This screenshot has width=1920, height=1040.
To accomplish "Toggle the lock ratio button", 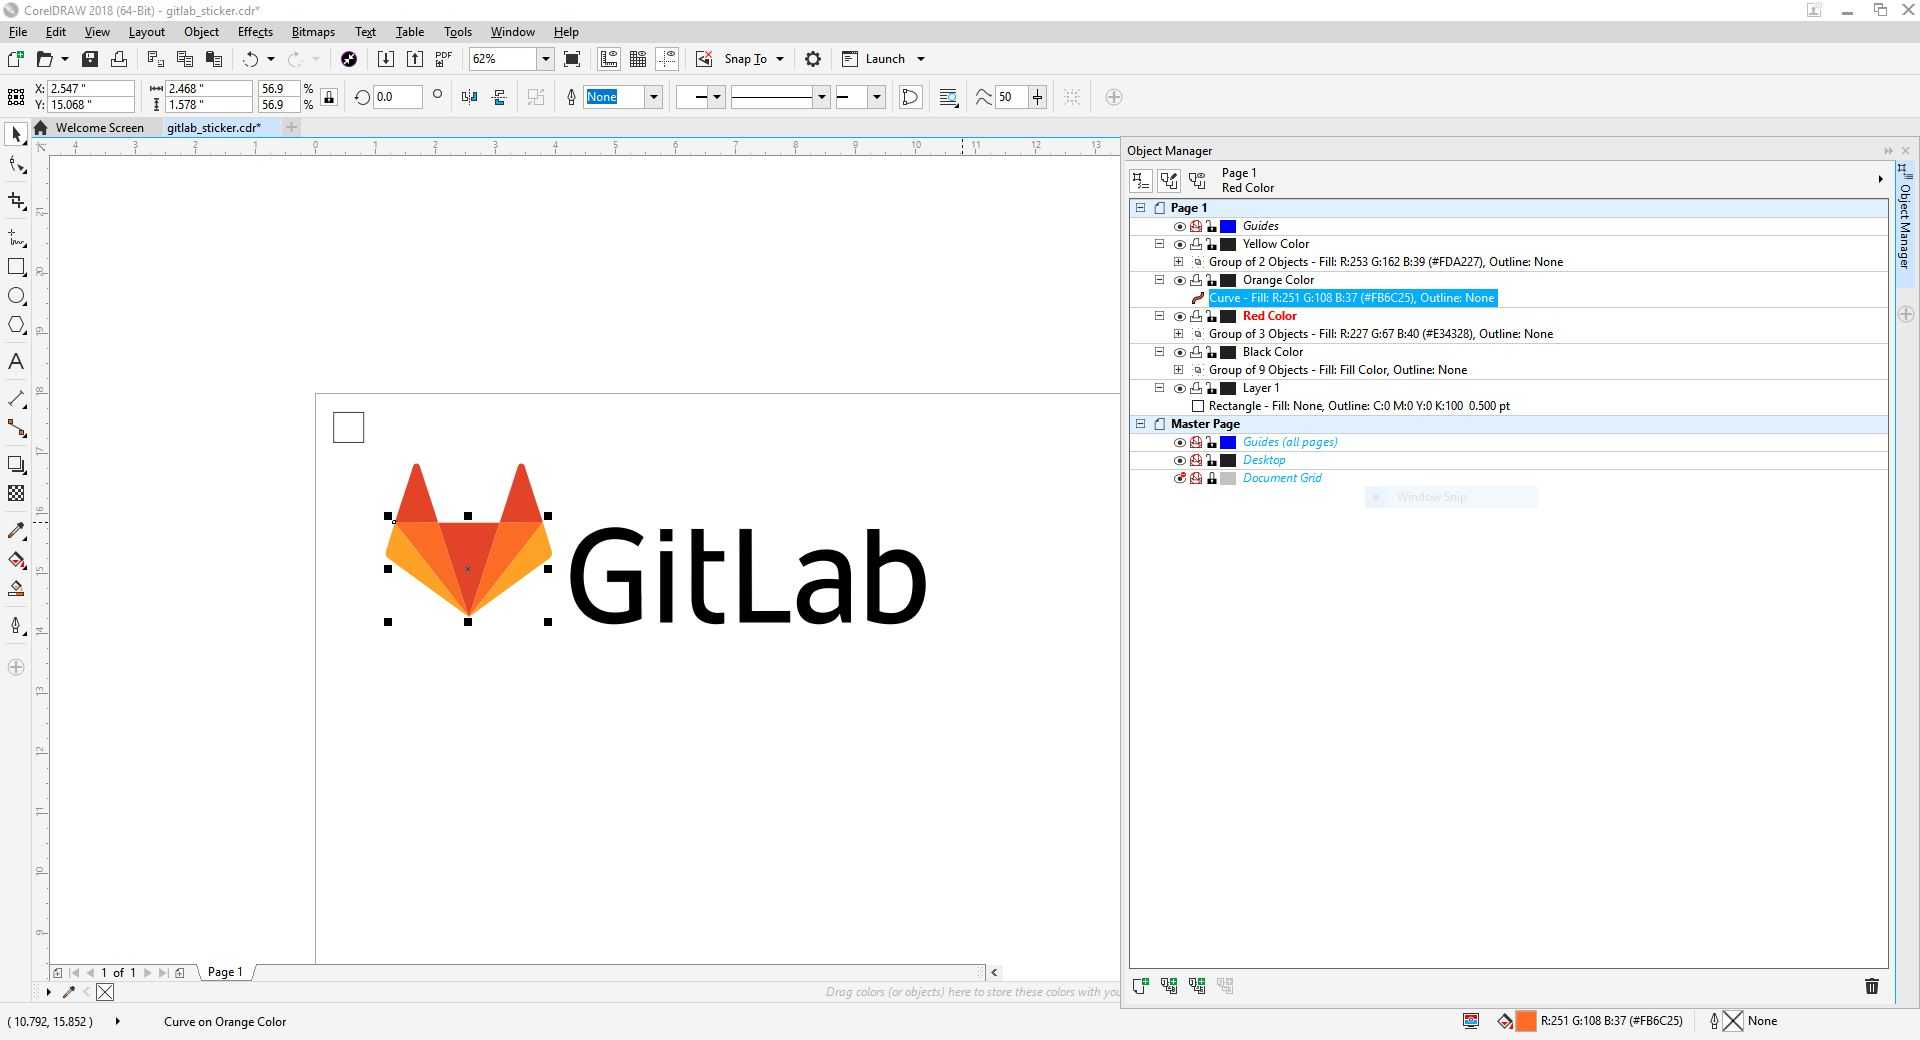I will tap(329, 97).
